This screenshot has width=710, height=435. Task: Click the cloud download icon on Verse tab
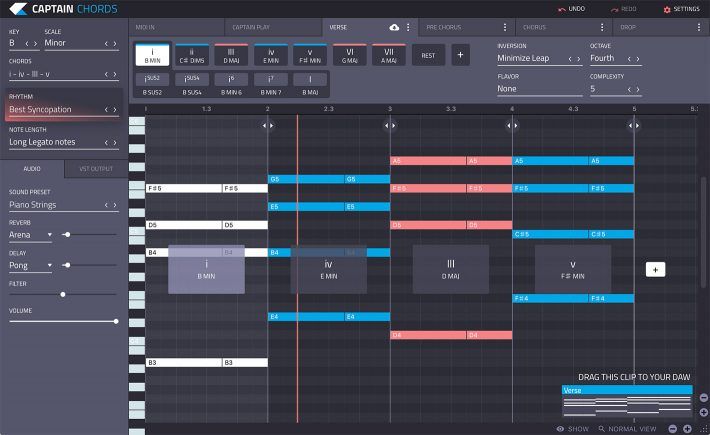point(394,28)
